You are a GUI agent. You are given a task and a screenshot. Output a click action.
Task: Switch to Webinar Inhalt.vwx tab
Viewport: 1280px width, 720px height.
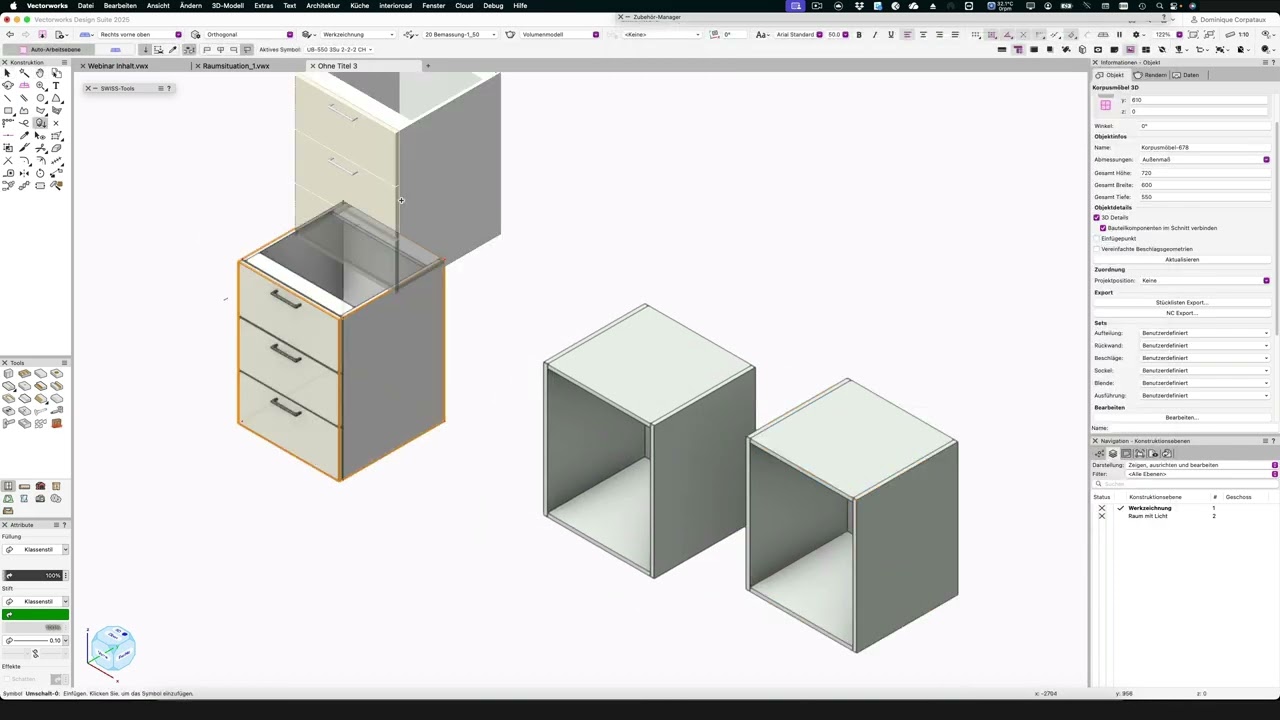tap(118, 66)
